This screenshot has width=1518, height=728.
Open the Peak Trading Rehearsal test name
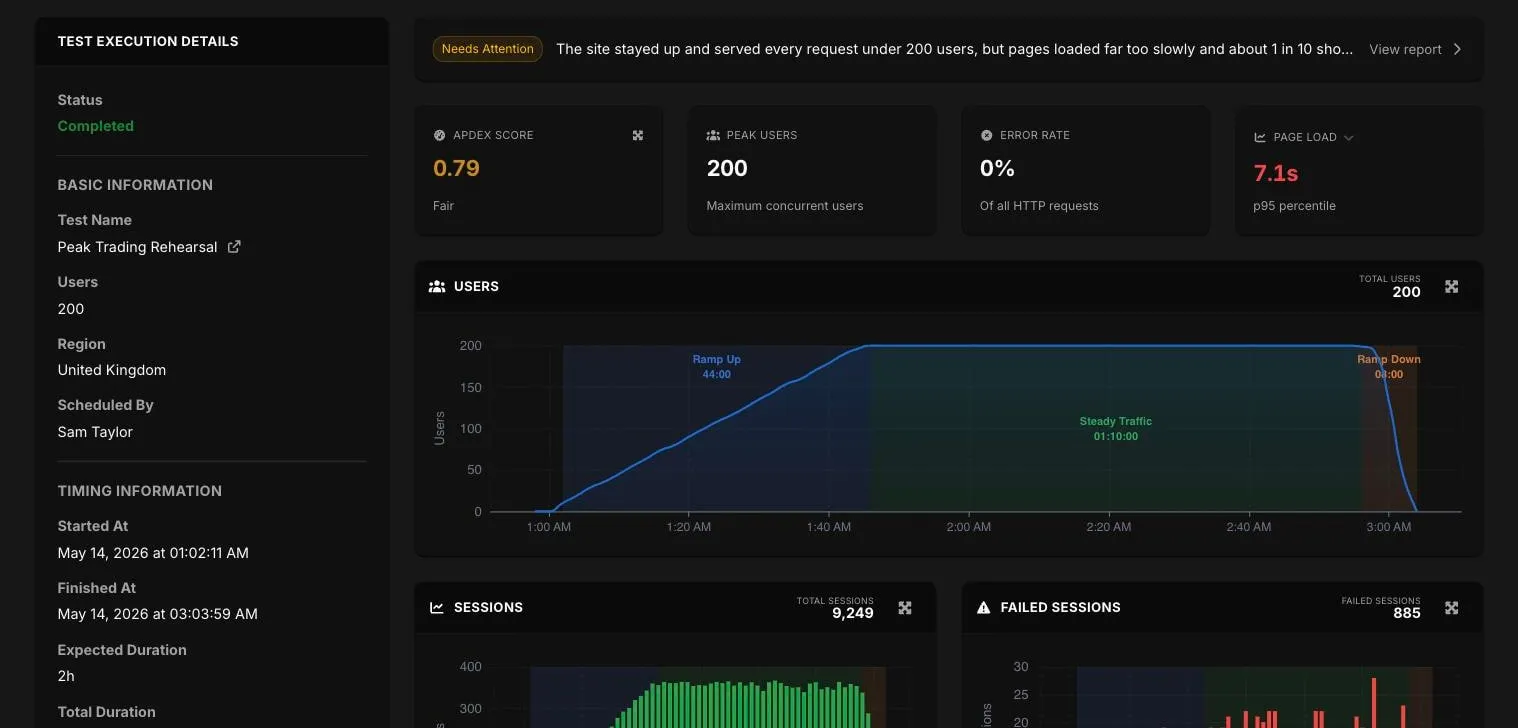(x=137, y=247)
